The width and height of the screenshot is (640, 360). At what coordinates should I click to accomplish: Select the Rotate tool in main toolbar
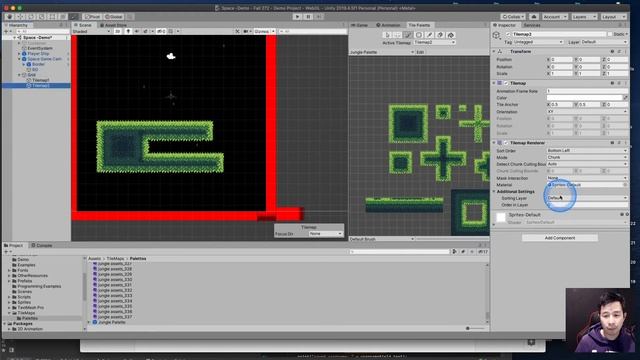(x=31, y=17)
